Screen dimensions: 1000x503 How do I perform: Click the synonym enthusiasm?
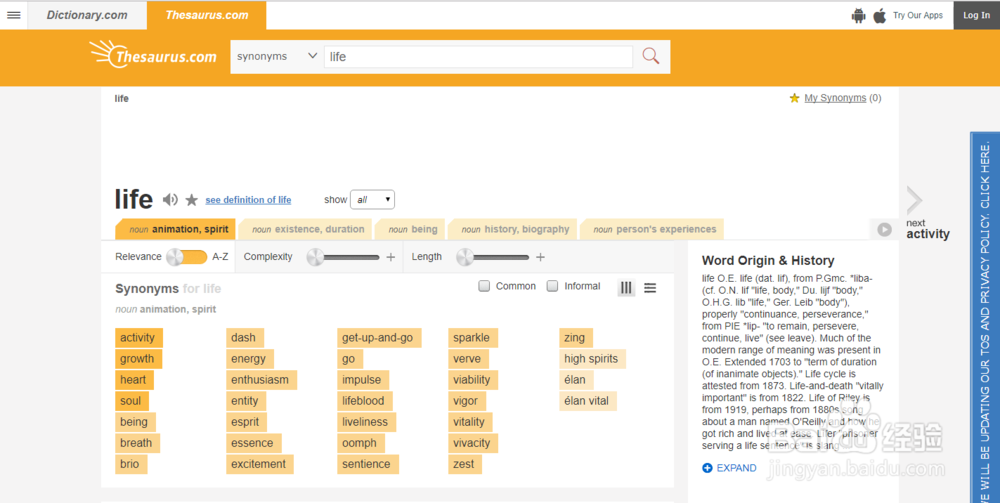click(261, 380)
